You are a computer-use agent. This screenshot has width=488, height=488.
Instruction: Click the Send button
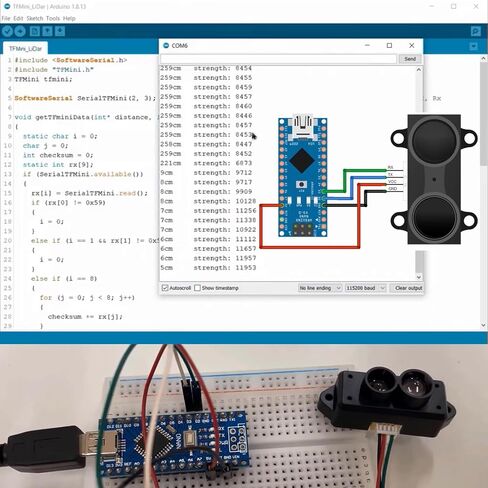pyautogui.click(x=410, y=59)
